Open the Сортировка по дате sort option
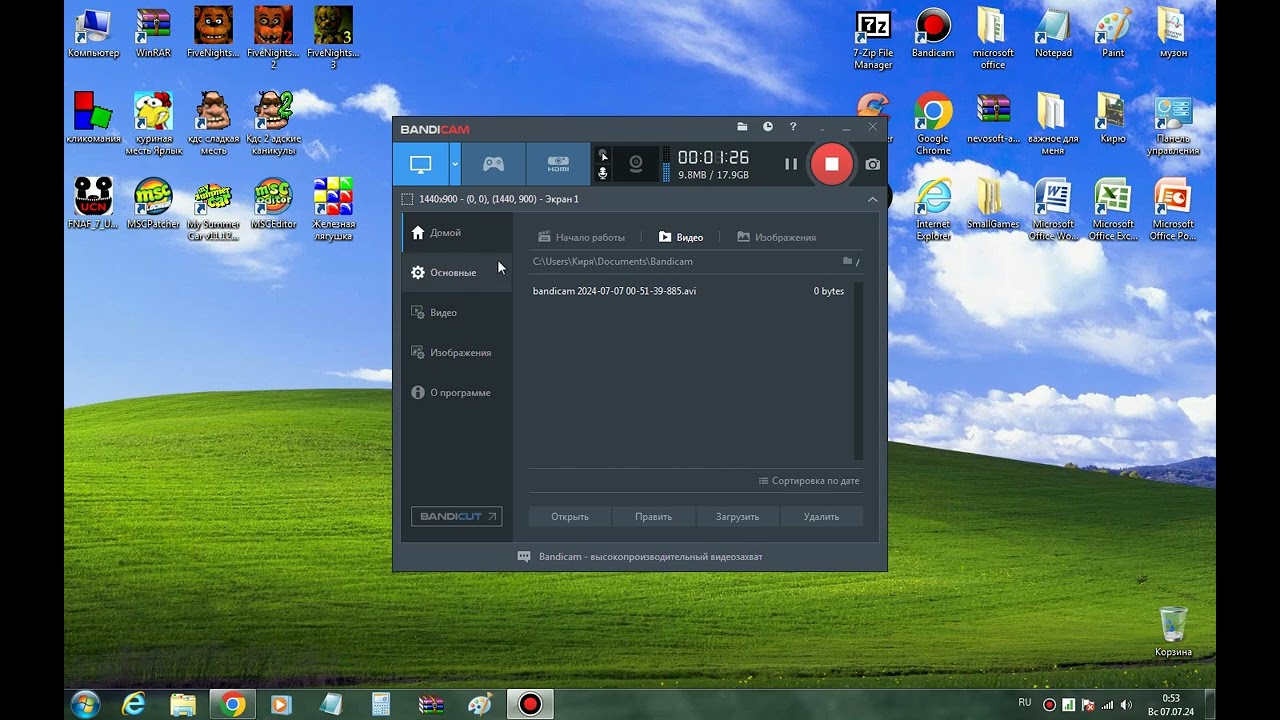The height and width of the screenshot is (720, 1280). pos(809,481)
